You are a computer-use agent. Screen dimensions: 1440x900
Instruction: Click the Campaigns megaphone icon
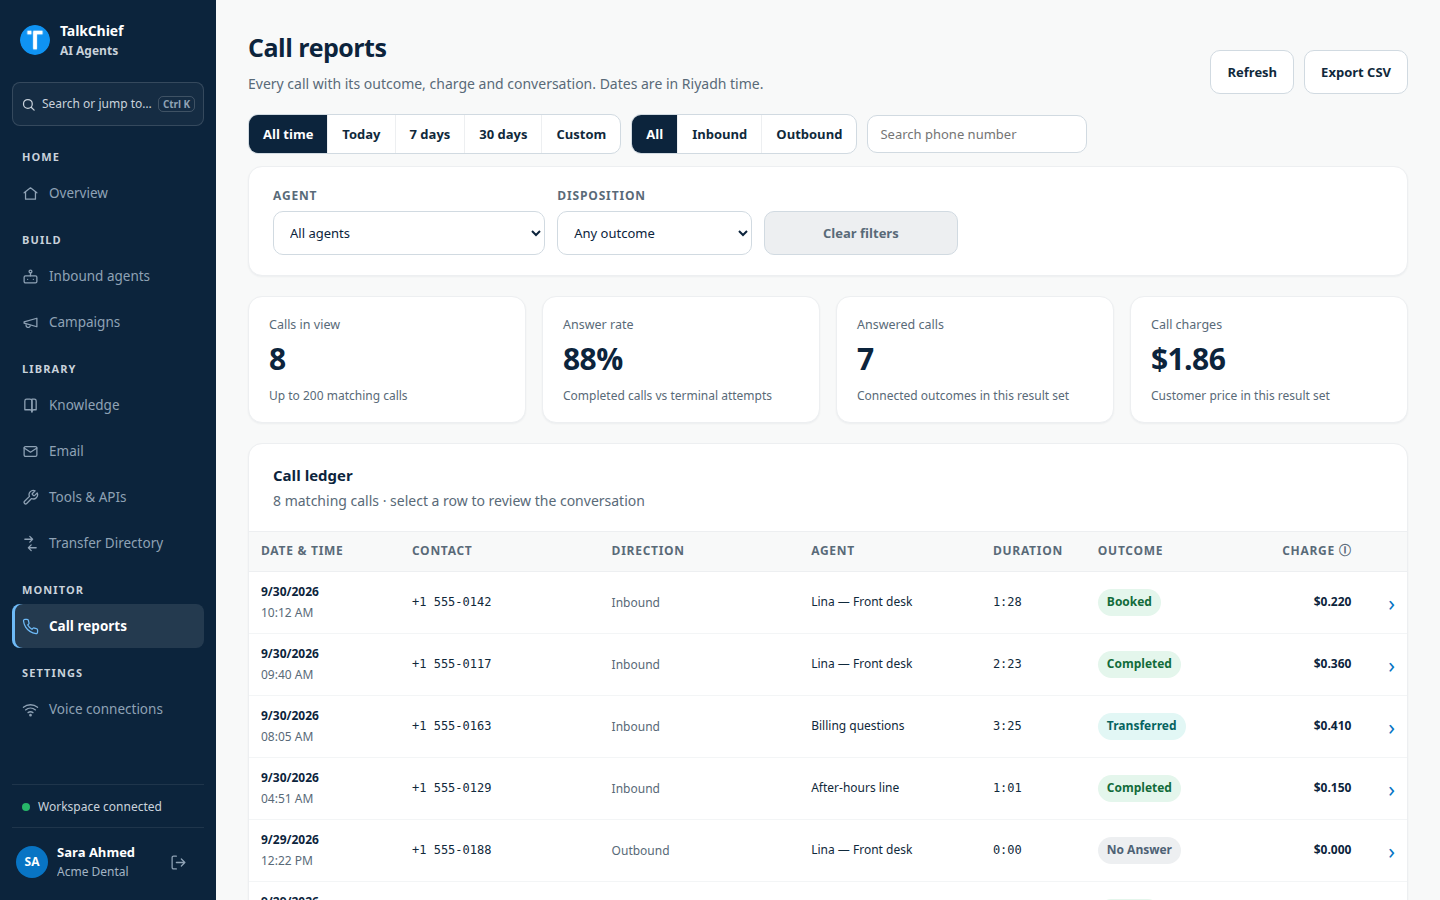click(31, 322)
